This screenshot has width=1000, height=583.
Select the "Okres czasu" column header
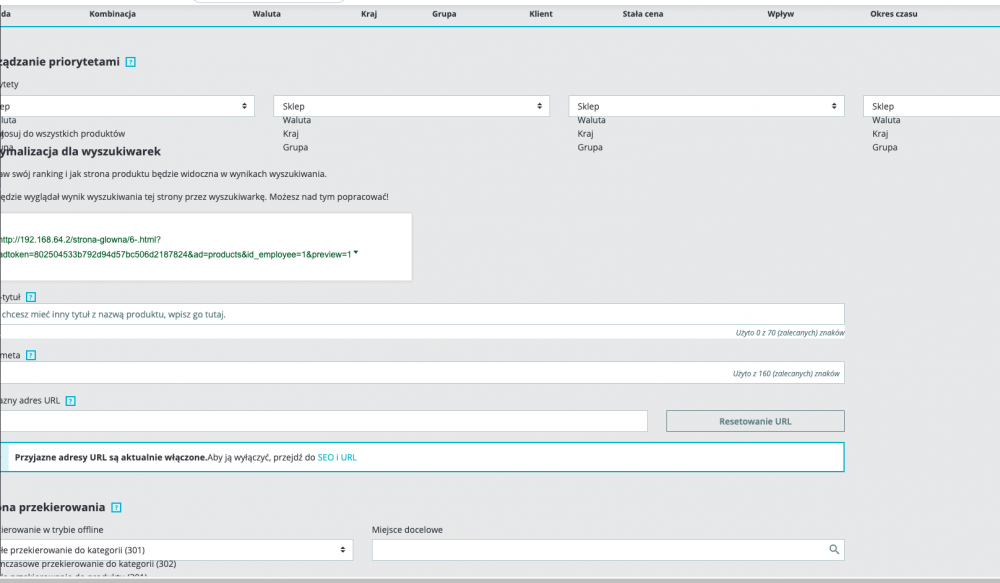[893, 13]
